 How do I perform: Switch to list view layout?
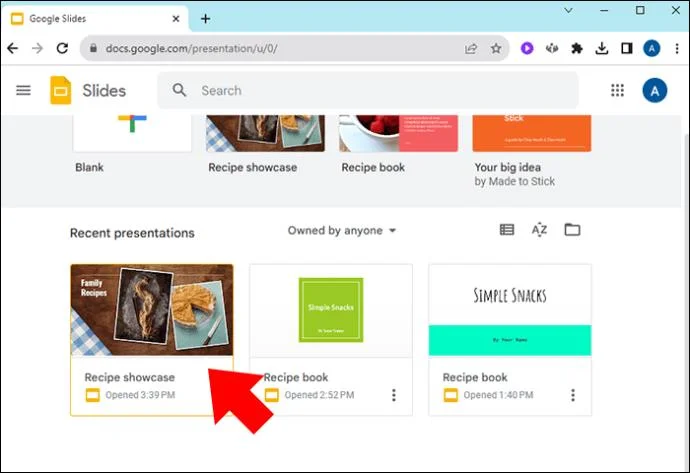(x=507, y=230)
